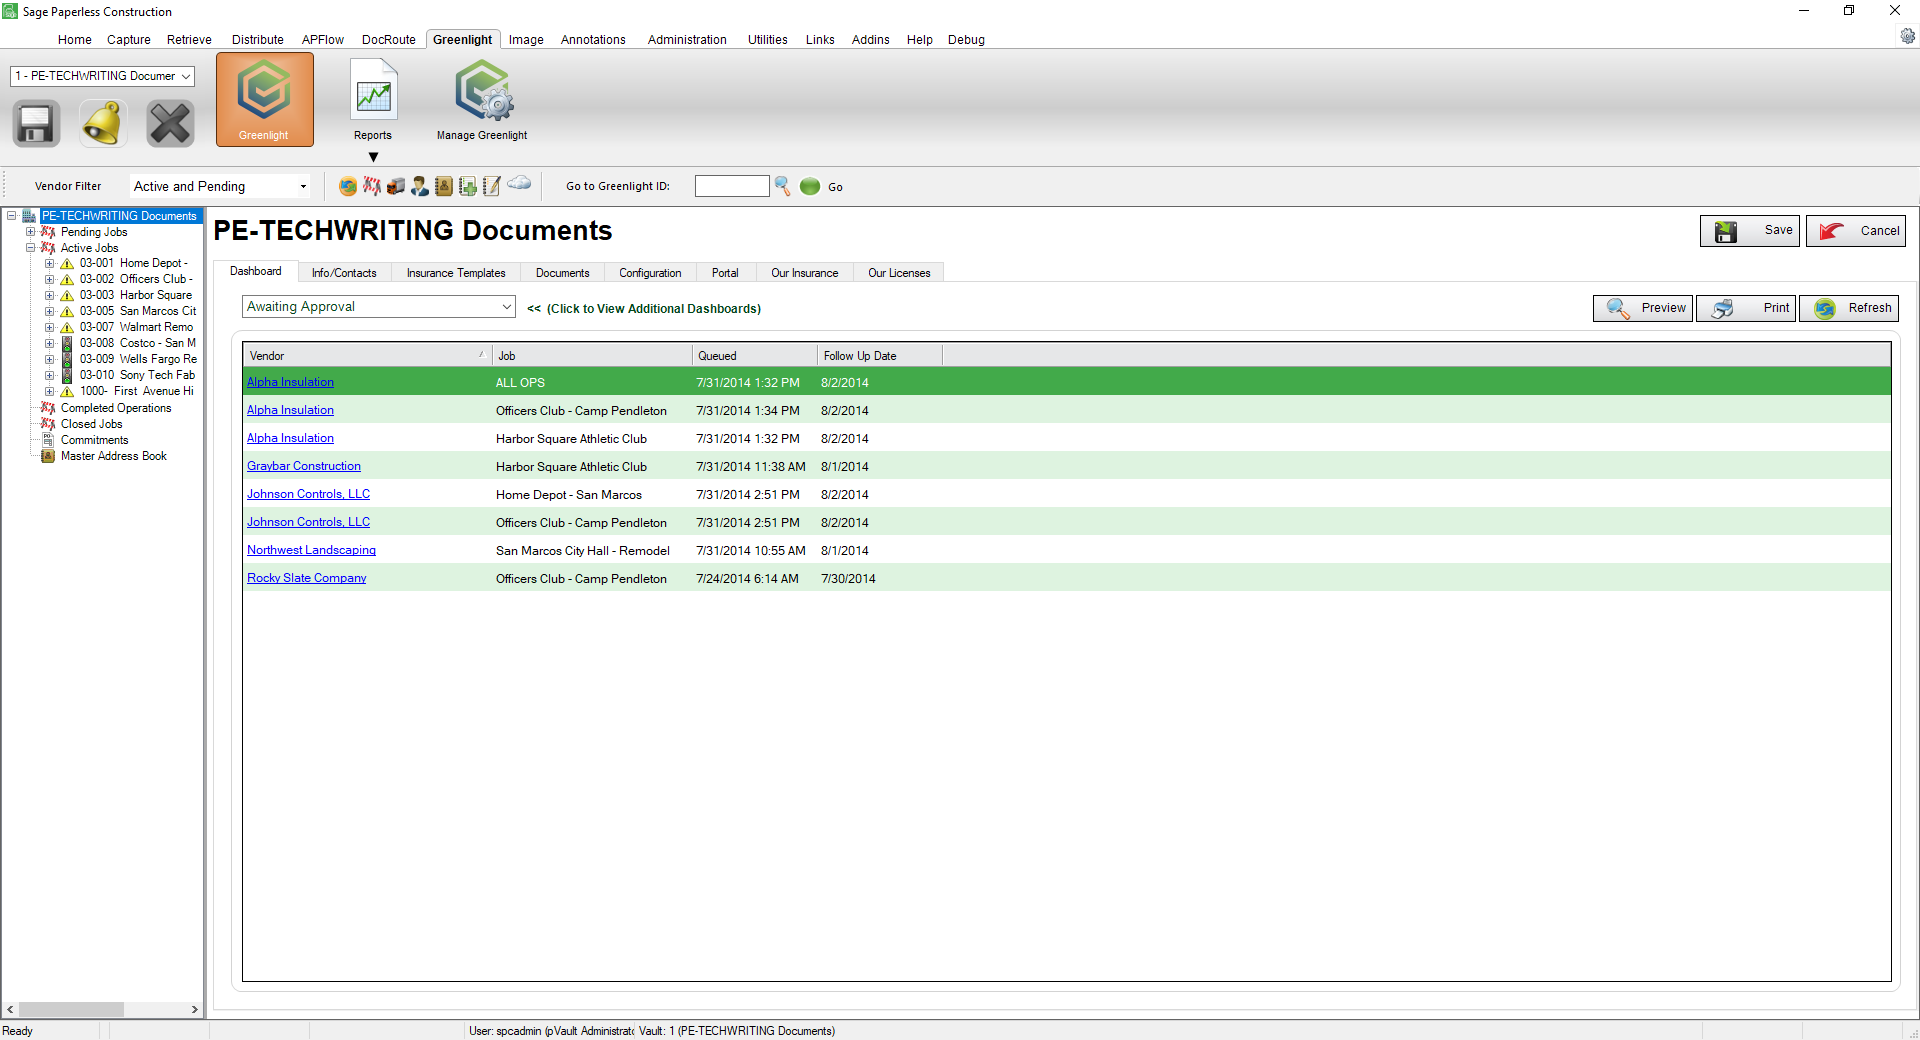Open Manage Greenlight gear icon
The image size is (1920, 1040).
[x=483, y=90]
